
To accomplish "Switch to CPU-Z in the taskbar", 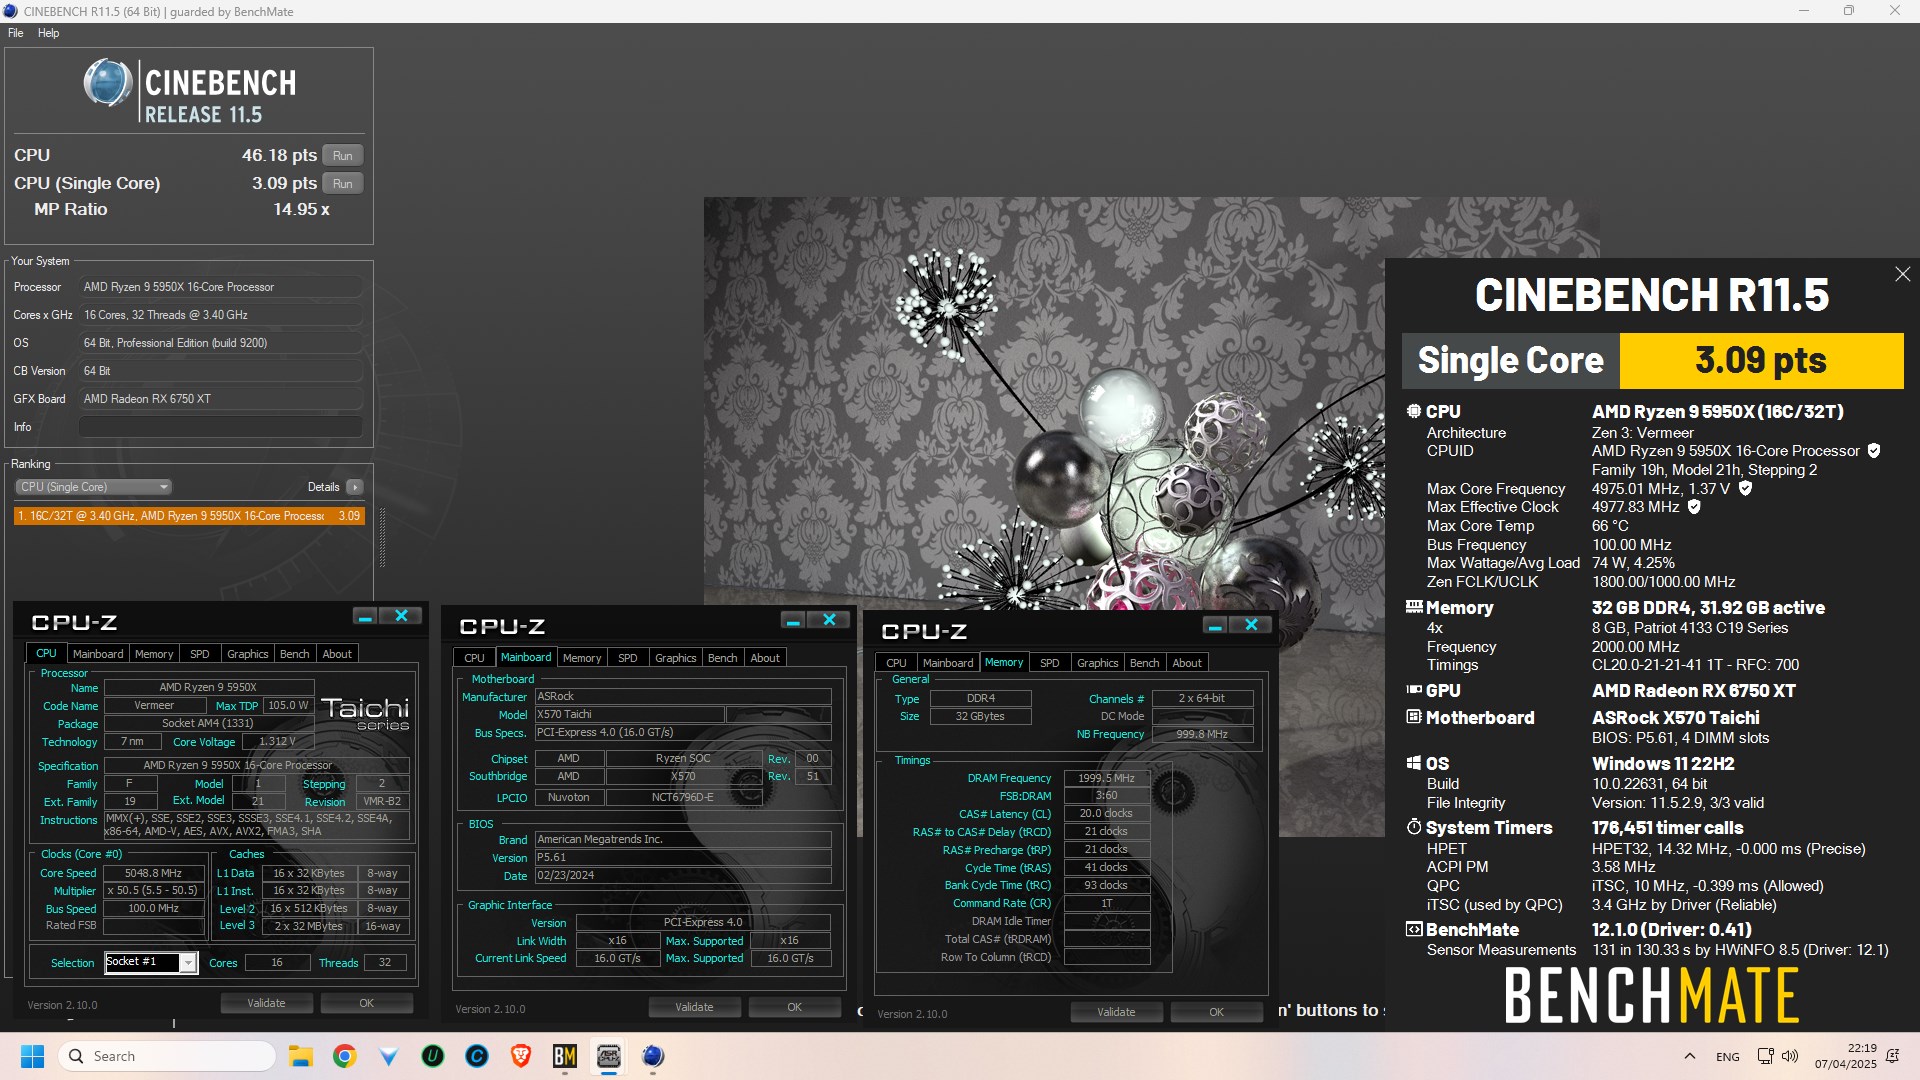I will click(x=609, y=1056).
